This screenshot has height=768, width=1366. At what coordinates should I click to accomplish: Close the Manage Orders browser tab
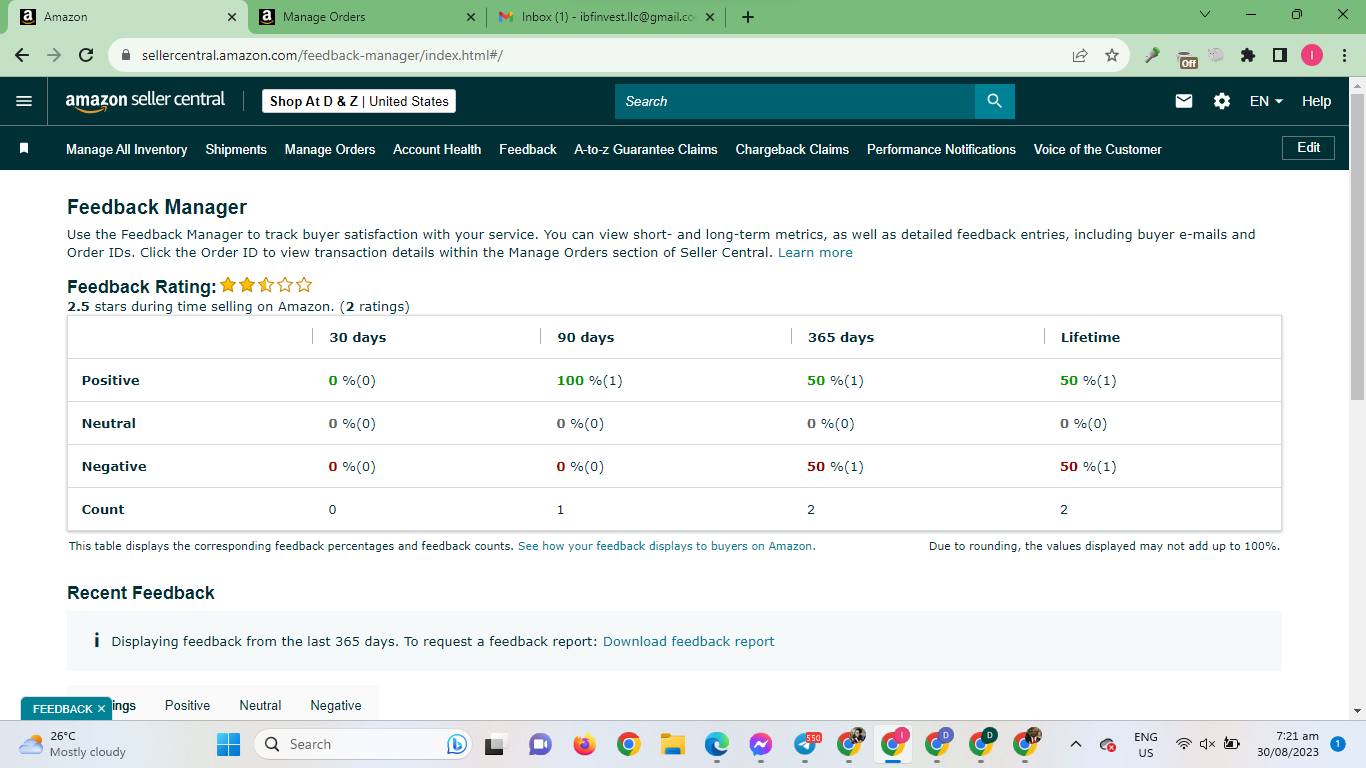coord(471,17)
